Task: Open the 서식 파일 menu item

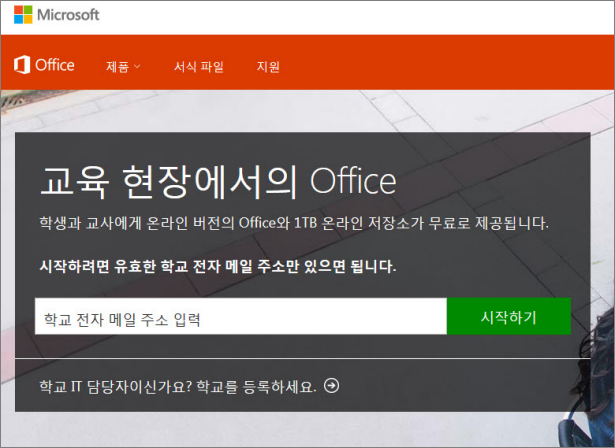Action: (199, 67)
